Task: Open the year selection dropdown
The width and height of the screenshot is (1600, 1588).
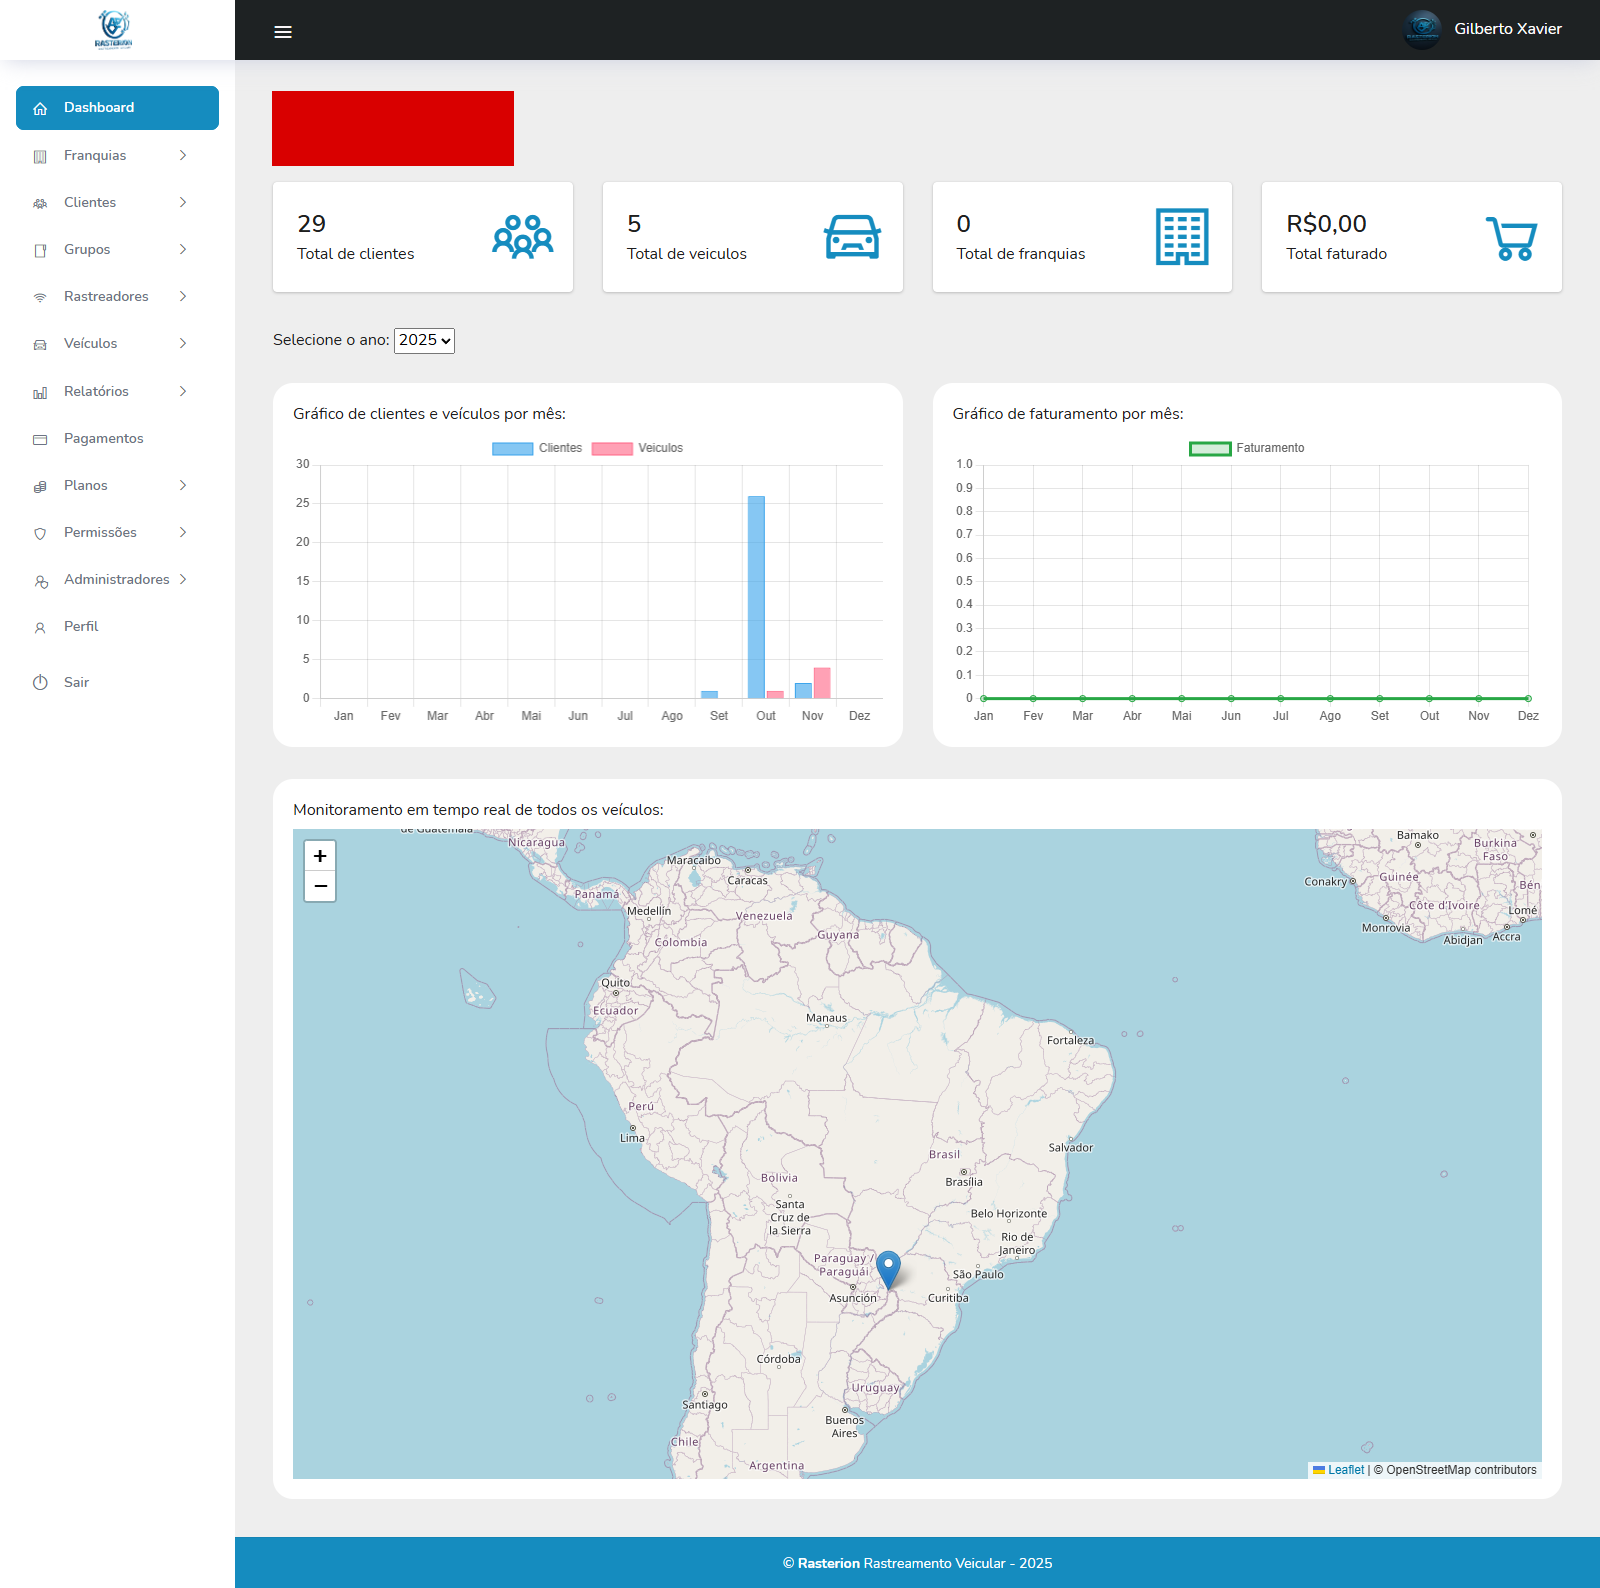Action: pyautogui.click(x=425, y=340)
